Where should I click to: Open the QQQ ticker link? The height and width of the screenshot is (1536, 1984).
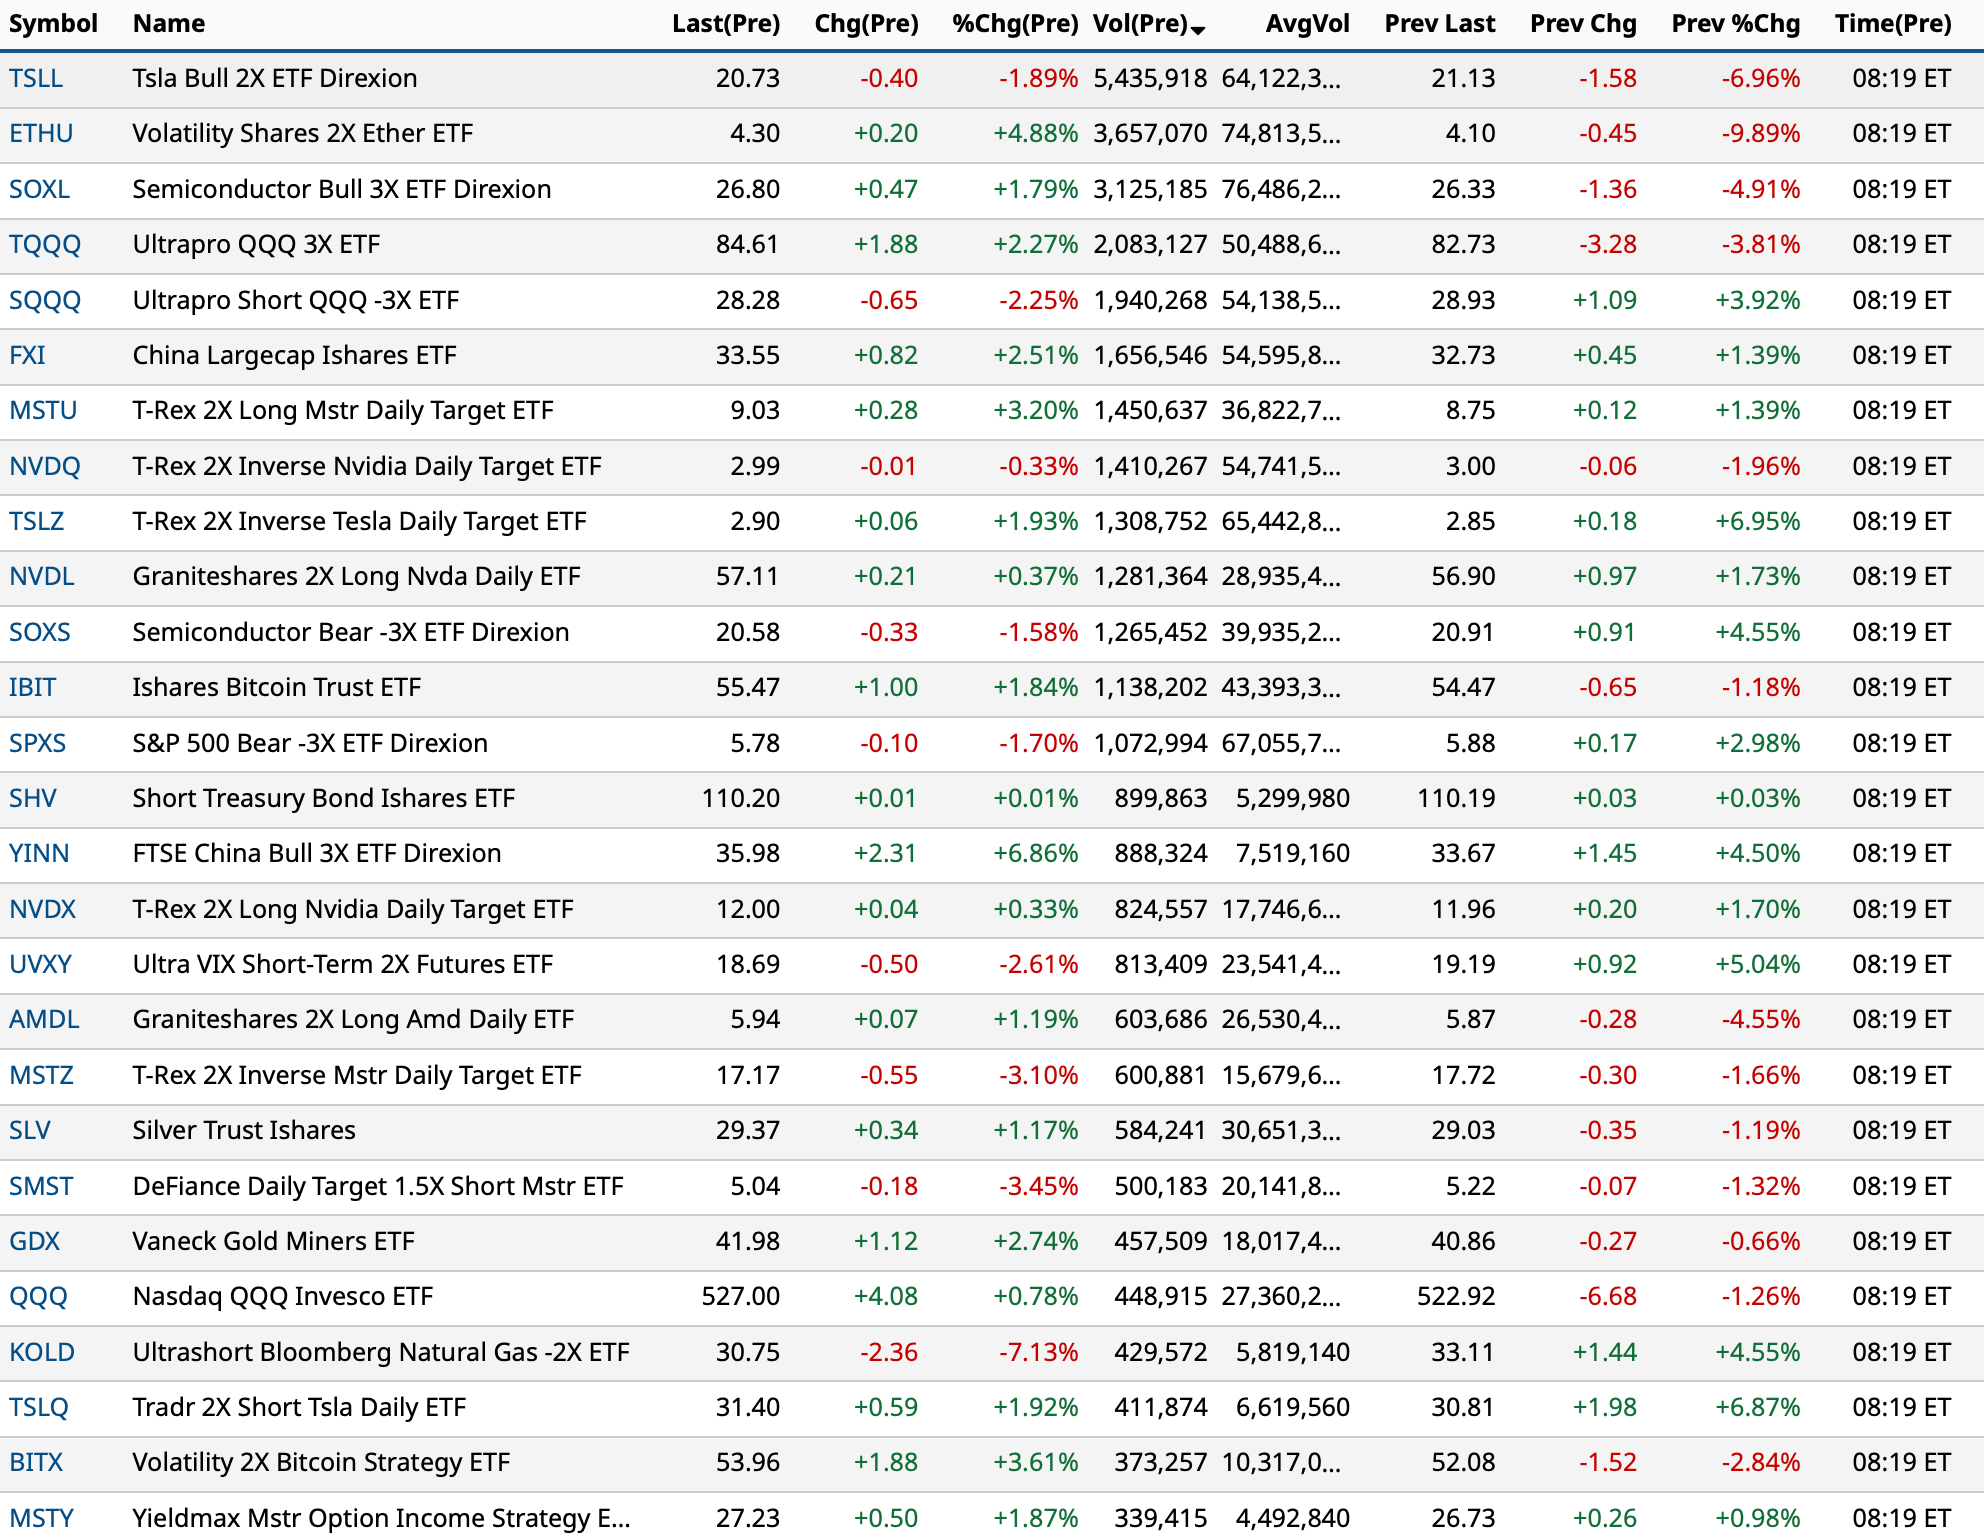(38, 1297)
